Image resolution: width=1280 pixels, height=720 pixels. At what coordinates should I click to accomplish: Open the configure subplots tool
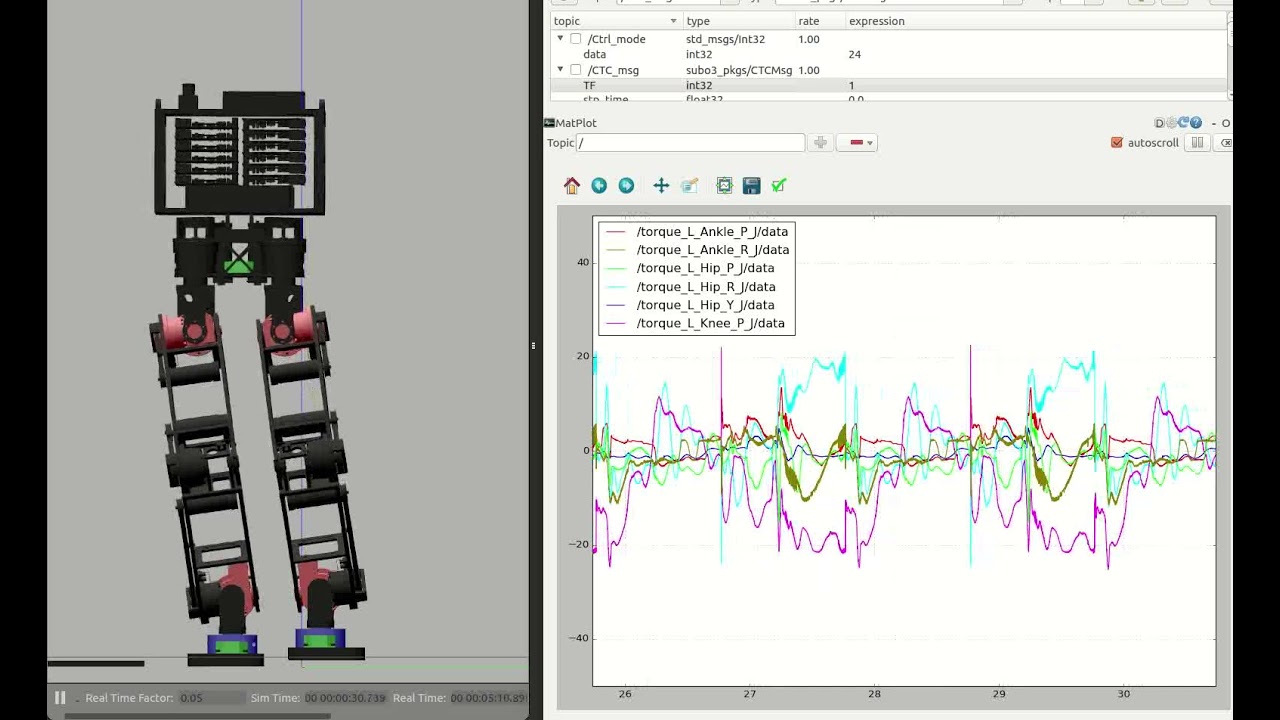pyautogui.click(x=724, y=185)
